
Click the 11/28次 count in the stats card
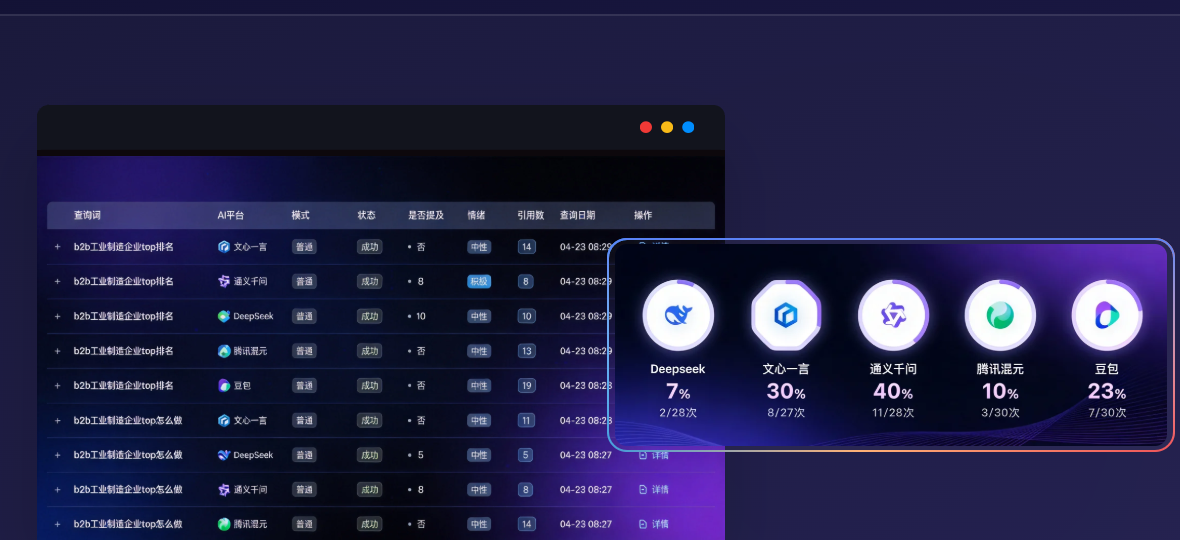(x=893, y=413)
